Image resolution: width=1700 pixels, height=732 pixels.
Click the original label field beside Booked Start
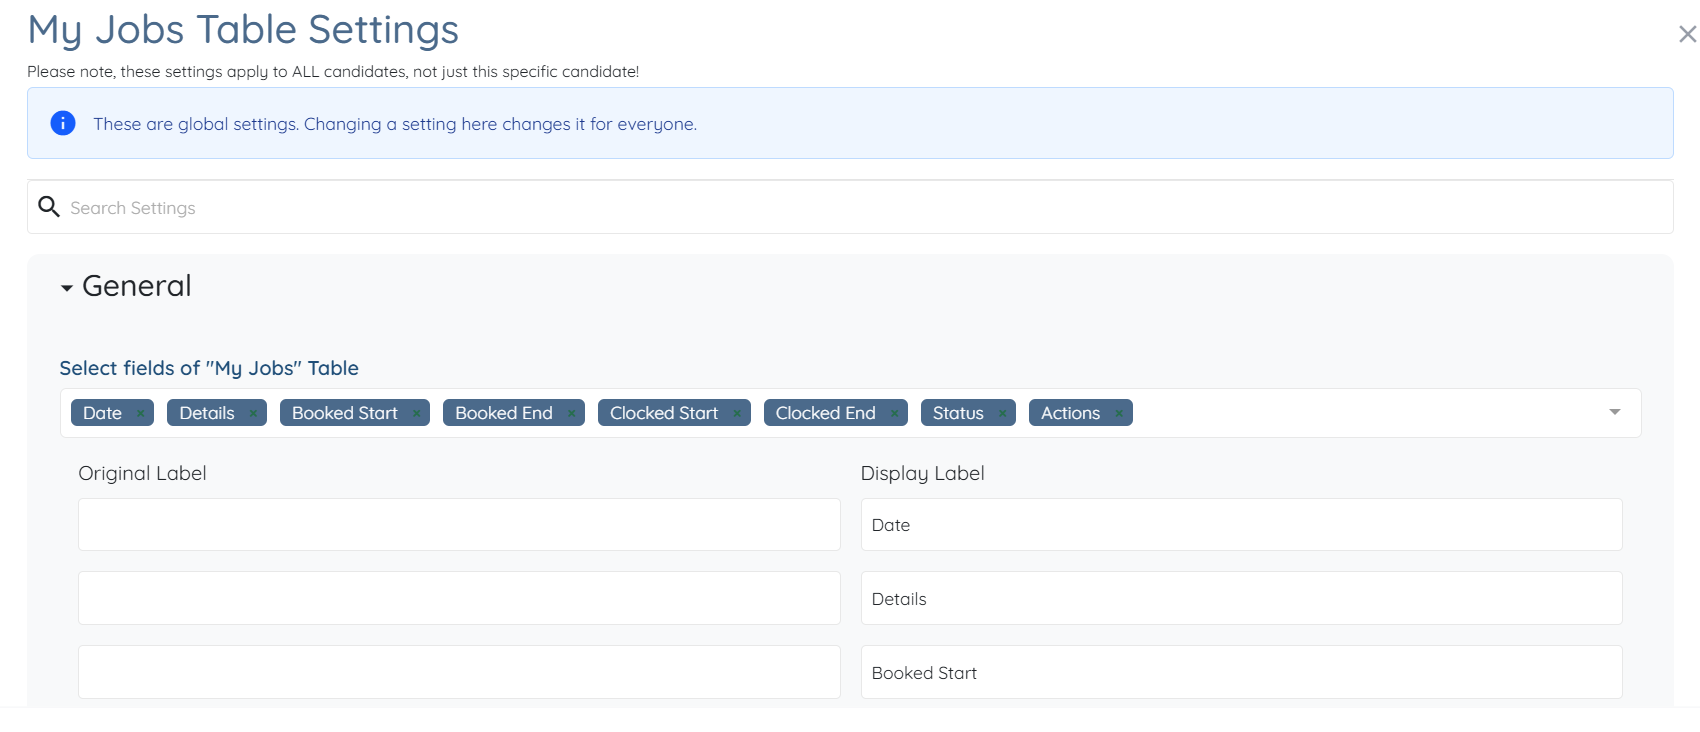tap(459, 672)
